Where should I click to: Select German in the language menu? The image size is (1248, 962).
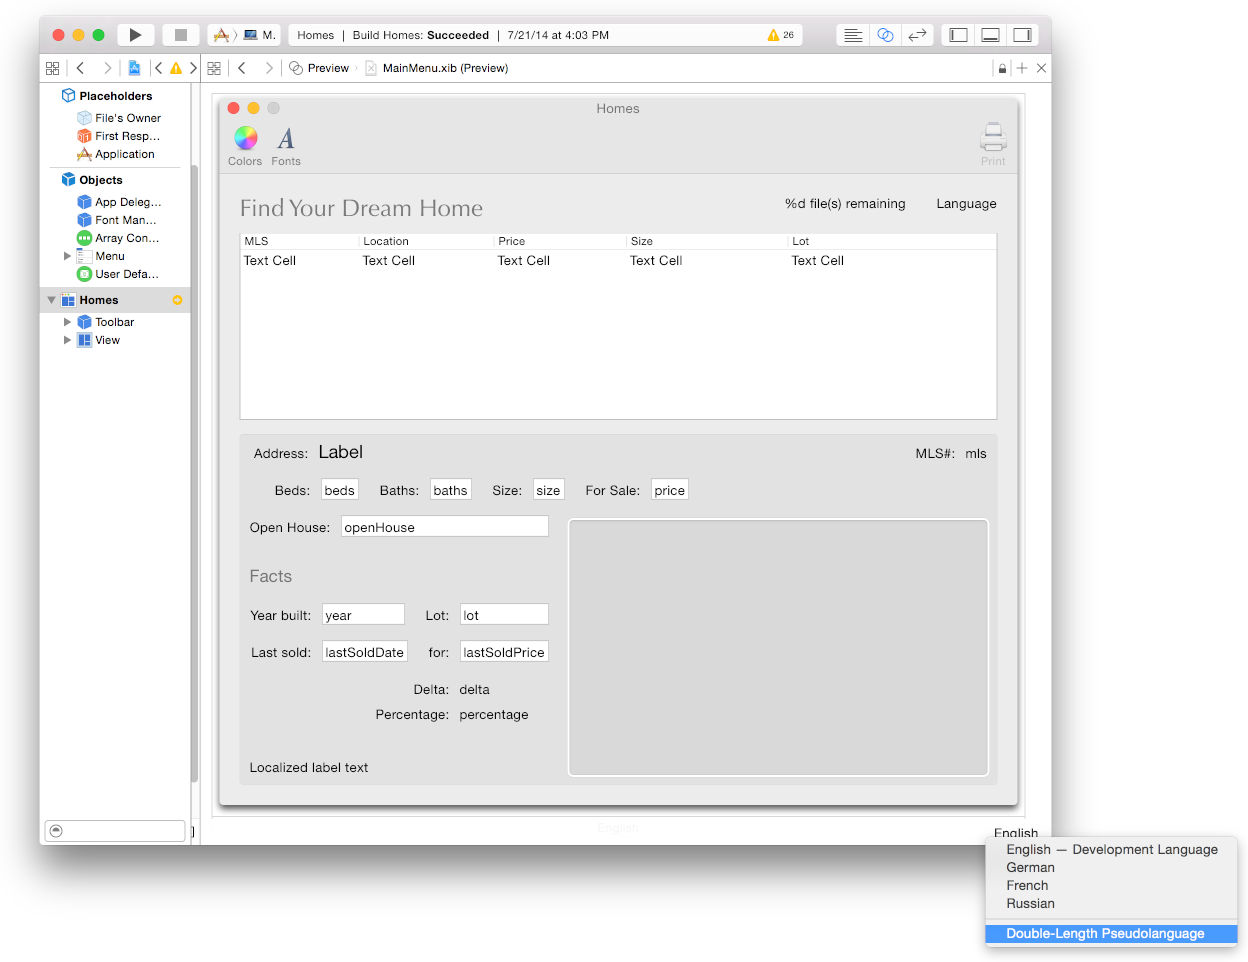coord(1030,868)
